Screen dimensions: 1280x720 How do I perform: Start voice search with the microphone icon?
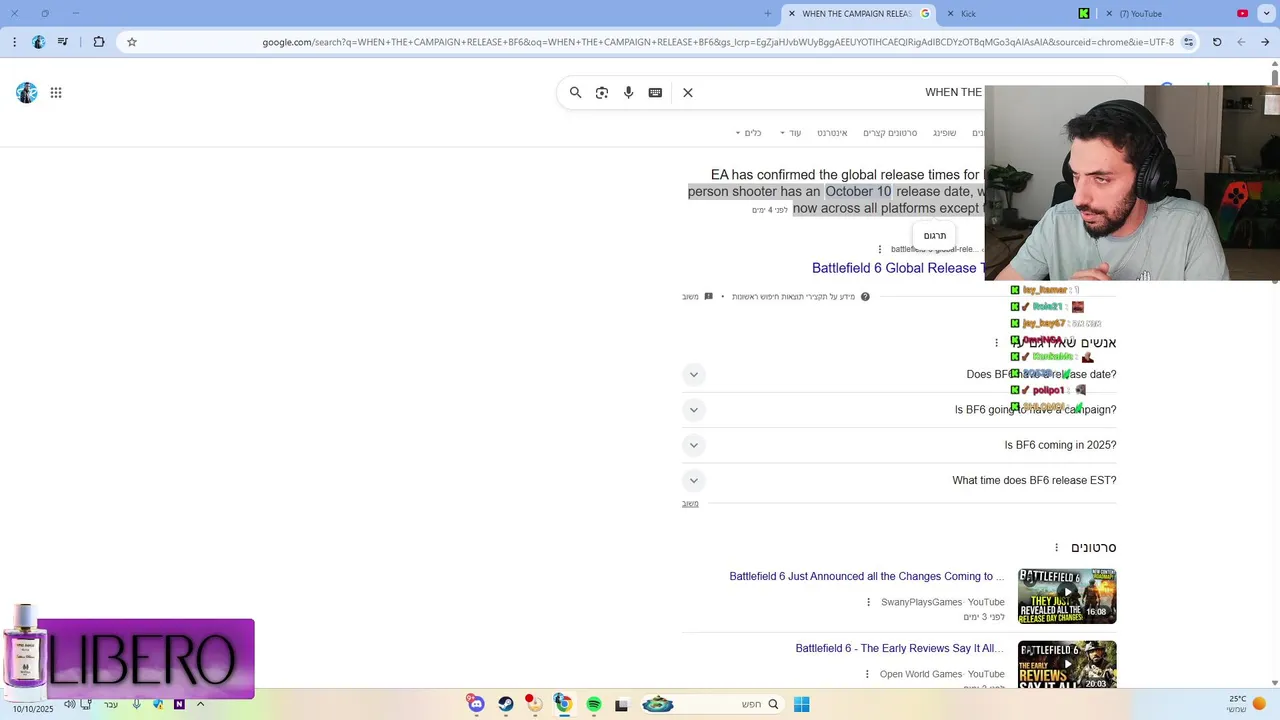pyautogui.click(x=629, y=93)
